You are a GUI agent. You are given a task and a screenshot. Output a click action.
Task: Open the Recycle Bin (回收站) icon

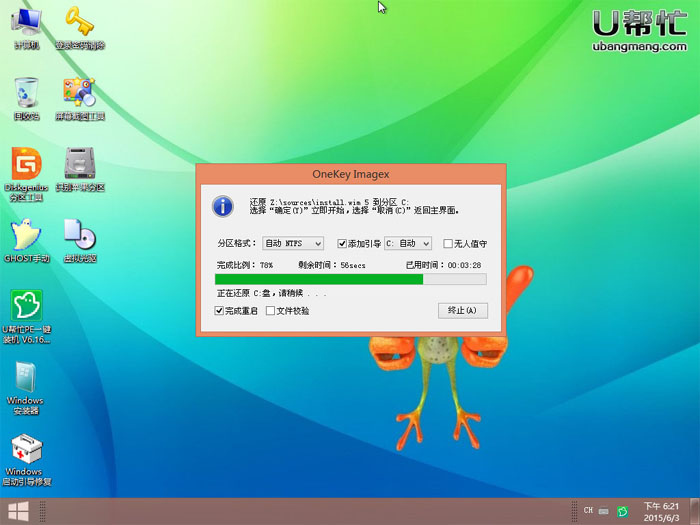26,93
